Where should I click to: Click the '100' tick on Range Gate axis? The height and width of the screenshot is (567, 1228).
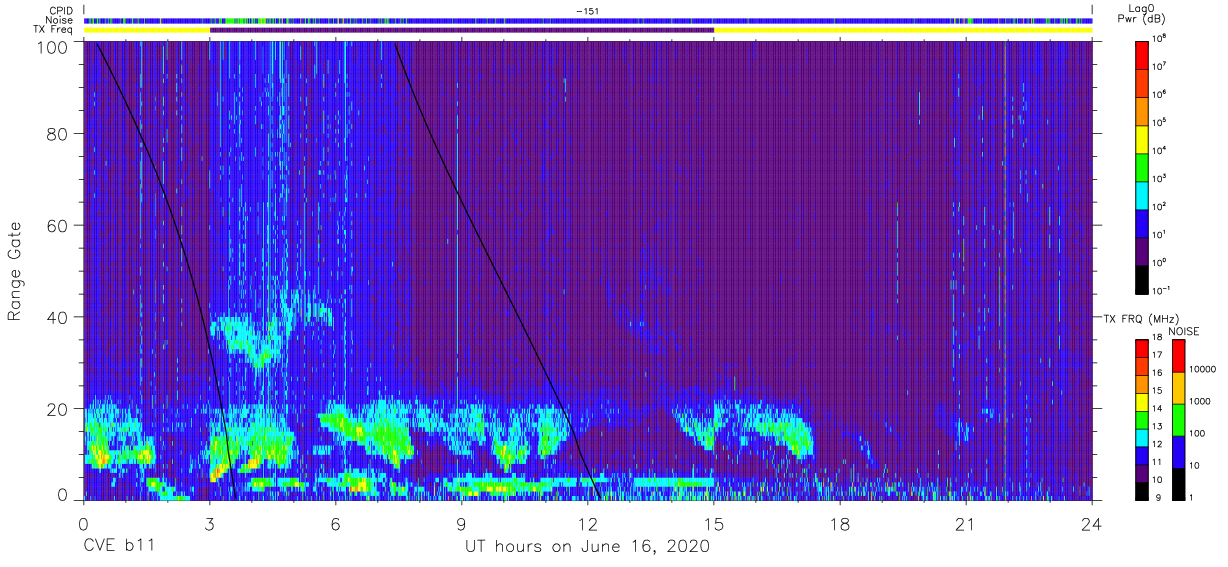tap(53, 46)
